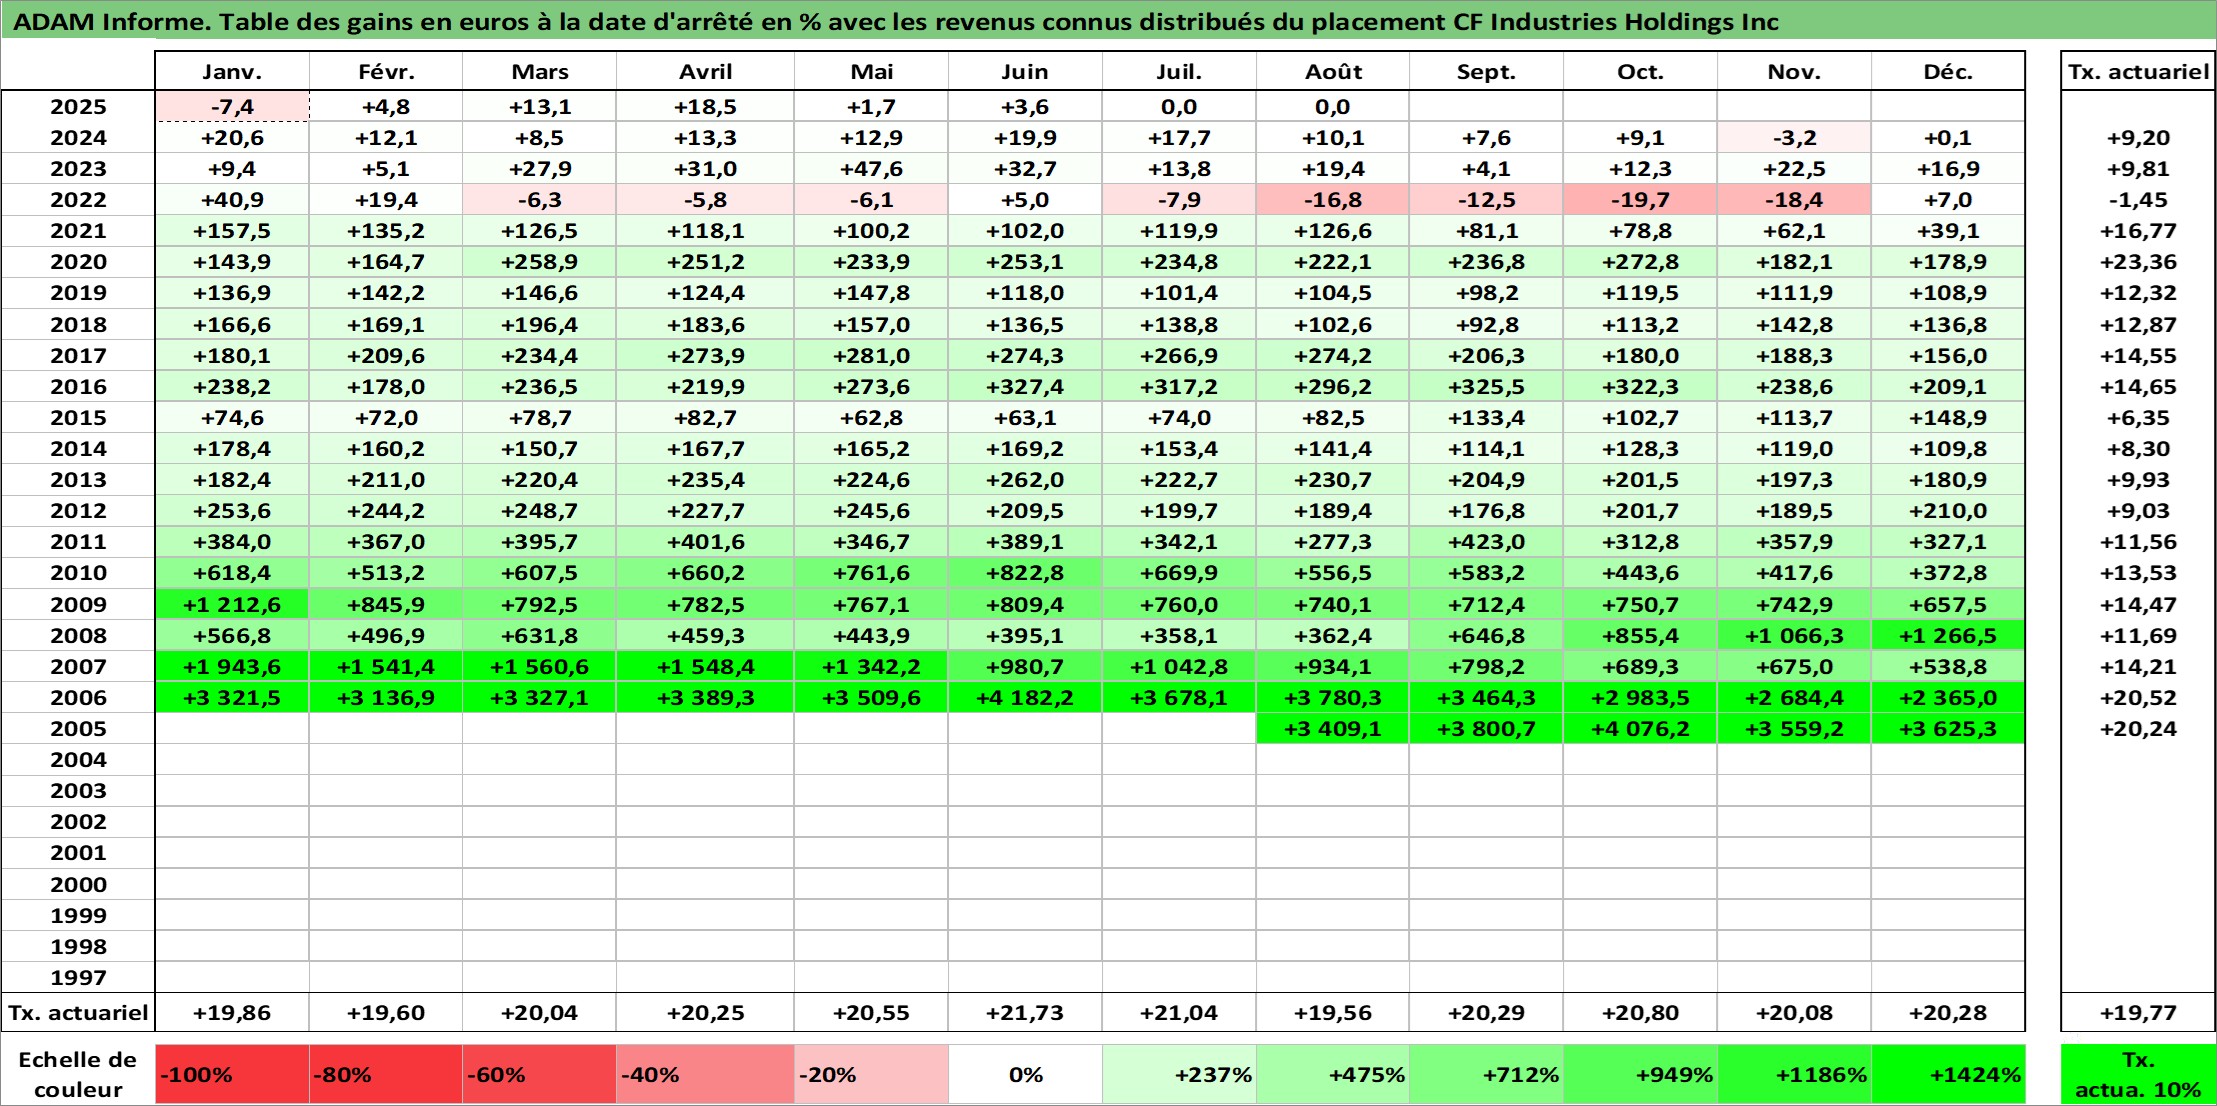Click the 2025 row label
2217x1106 pixels.
coord(78,107)
